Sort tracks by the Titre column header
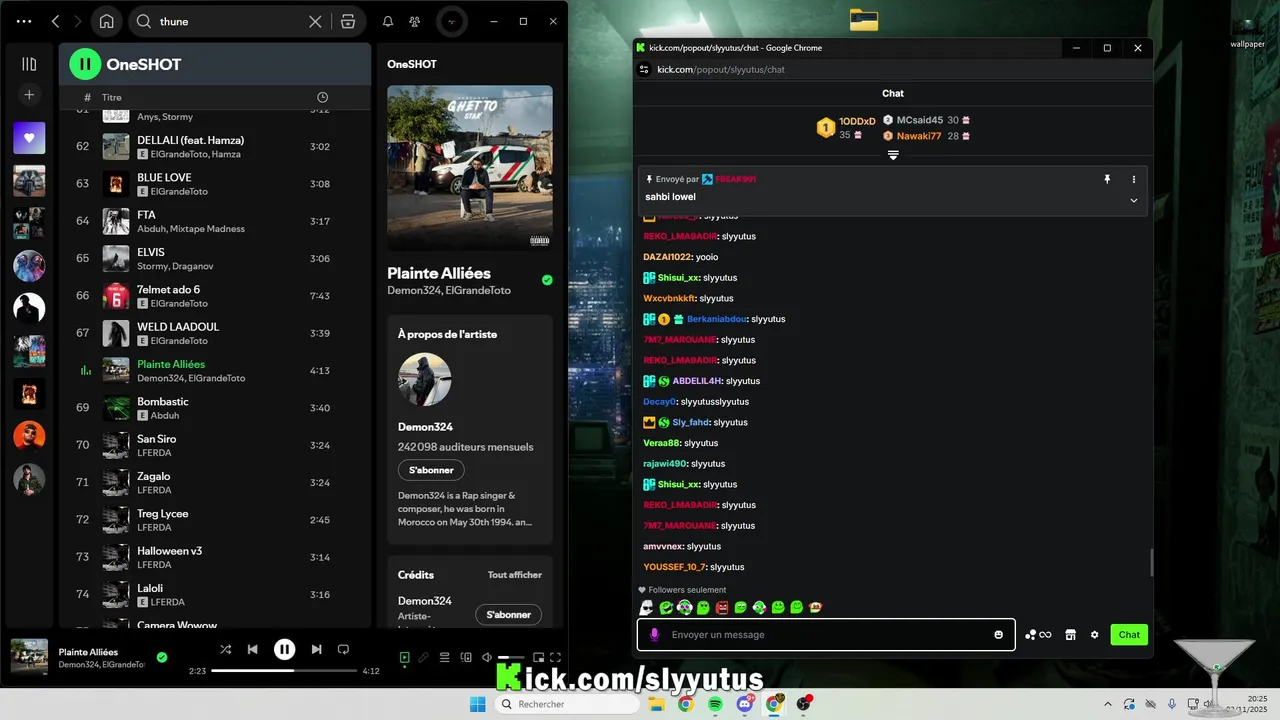 click(x=112, y=97)
